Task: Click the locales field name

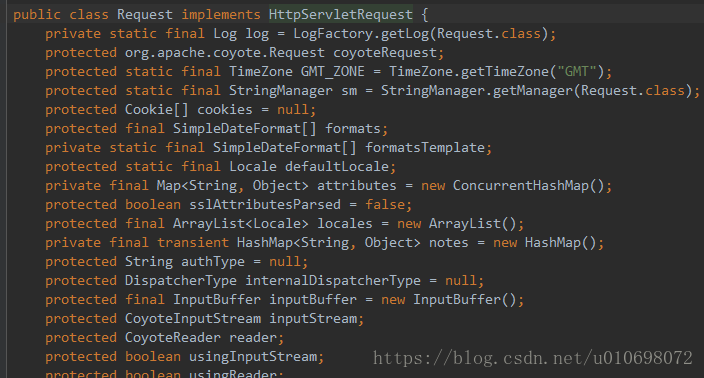Action: 345,224
